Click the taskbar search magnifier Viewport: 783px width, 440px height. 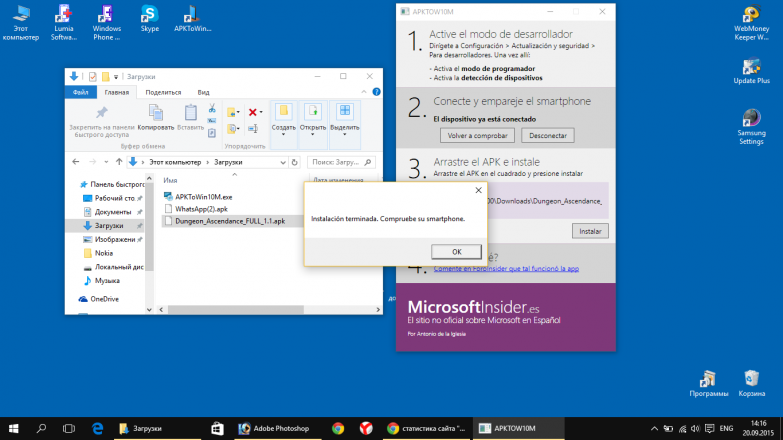[x=41, y=429]
